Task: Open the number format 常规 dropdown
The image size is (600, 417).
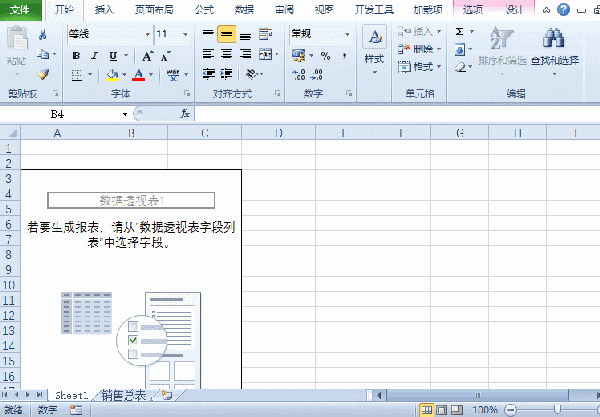Action: click(347, 34)
